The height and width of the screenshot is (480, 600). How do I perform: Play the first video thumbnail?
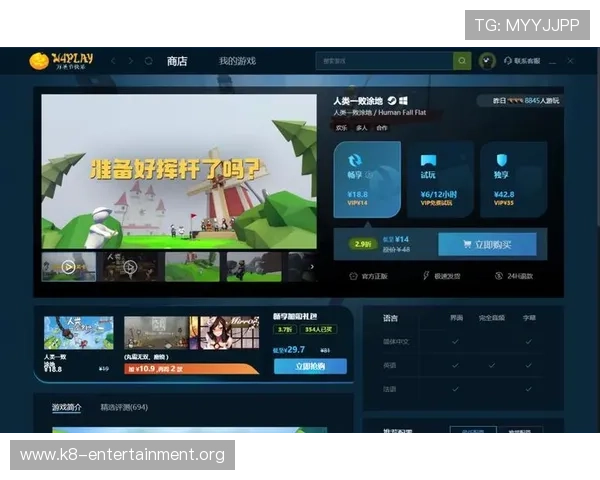[x=68, y=267]
